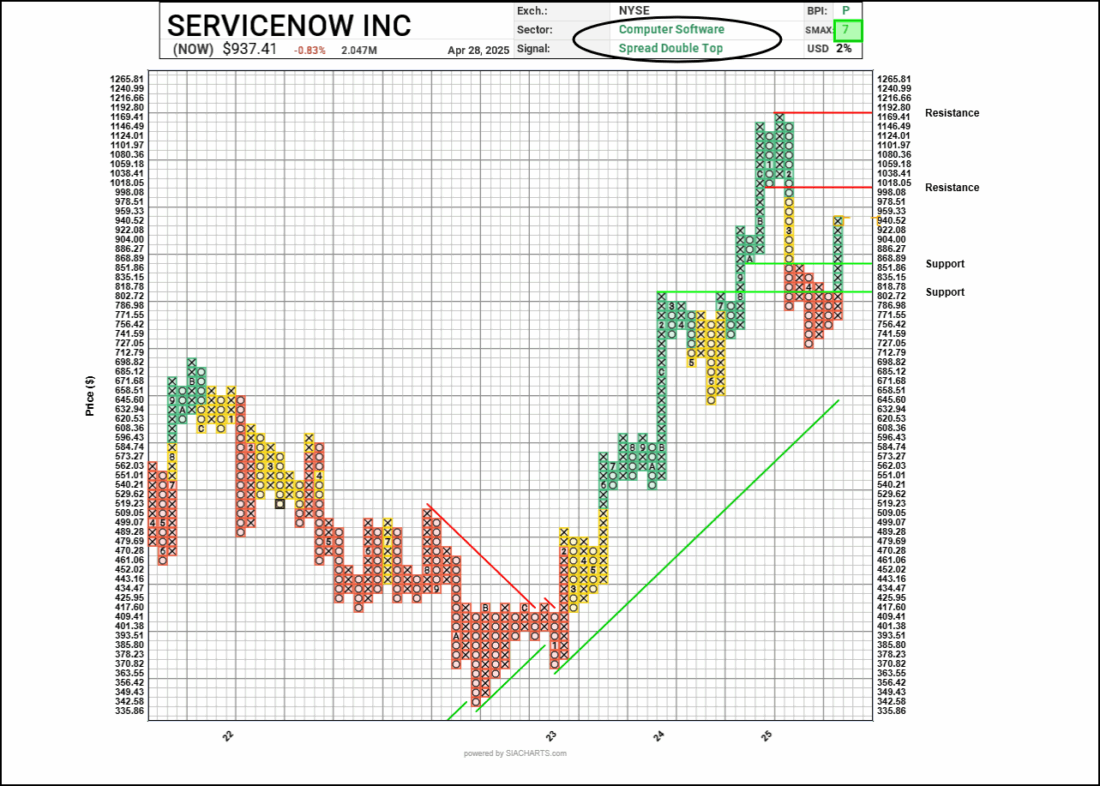Click 1265.81 on the left price axis
1100x786 pixels.
pos(127,79)
